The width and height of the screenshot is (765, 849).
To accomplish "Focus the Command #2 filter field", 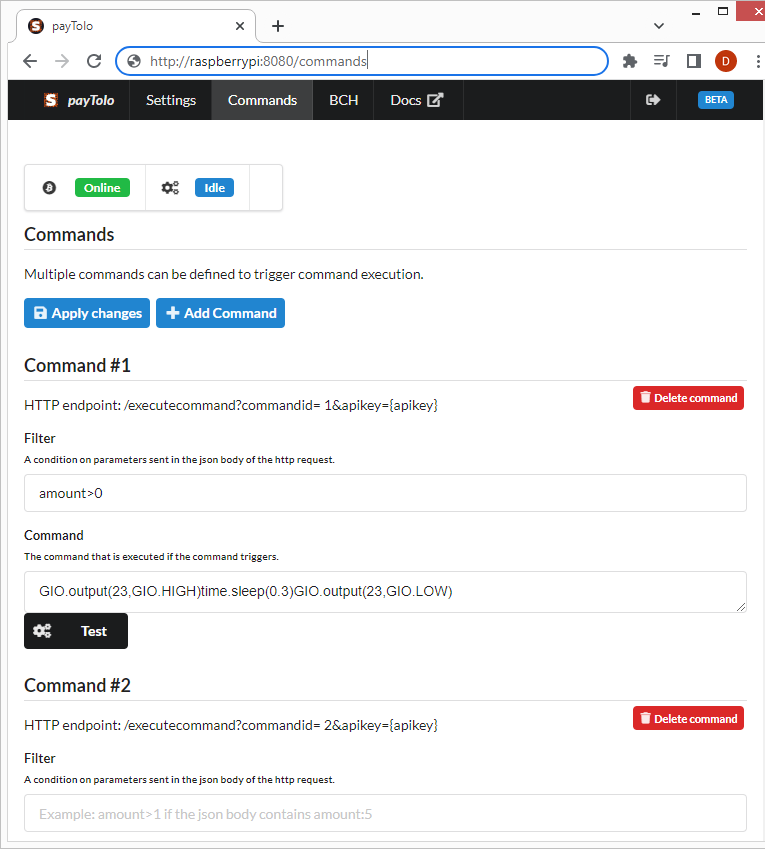I will pos(385,813).
